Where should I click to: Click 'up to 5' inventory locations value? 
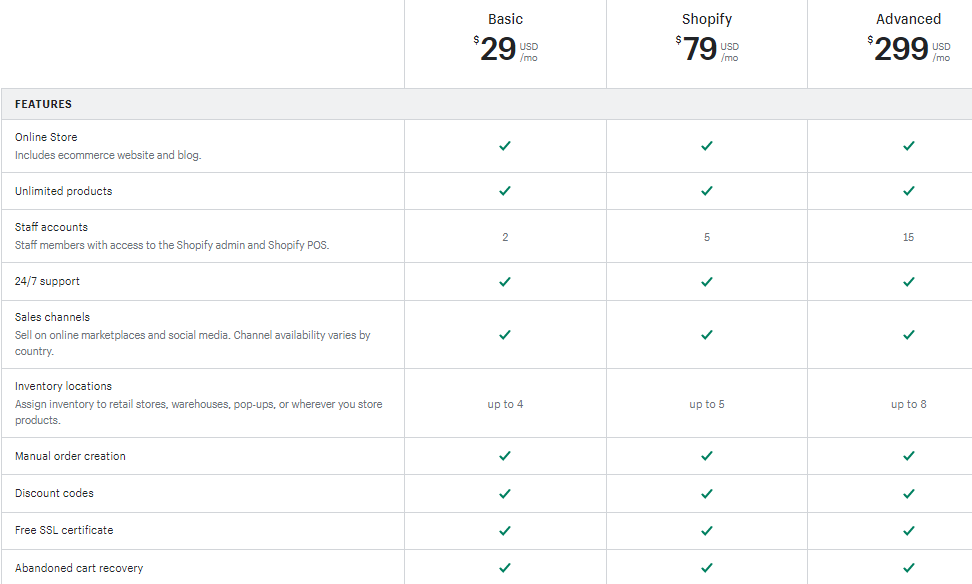pos(707,404)
